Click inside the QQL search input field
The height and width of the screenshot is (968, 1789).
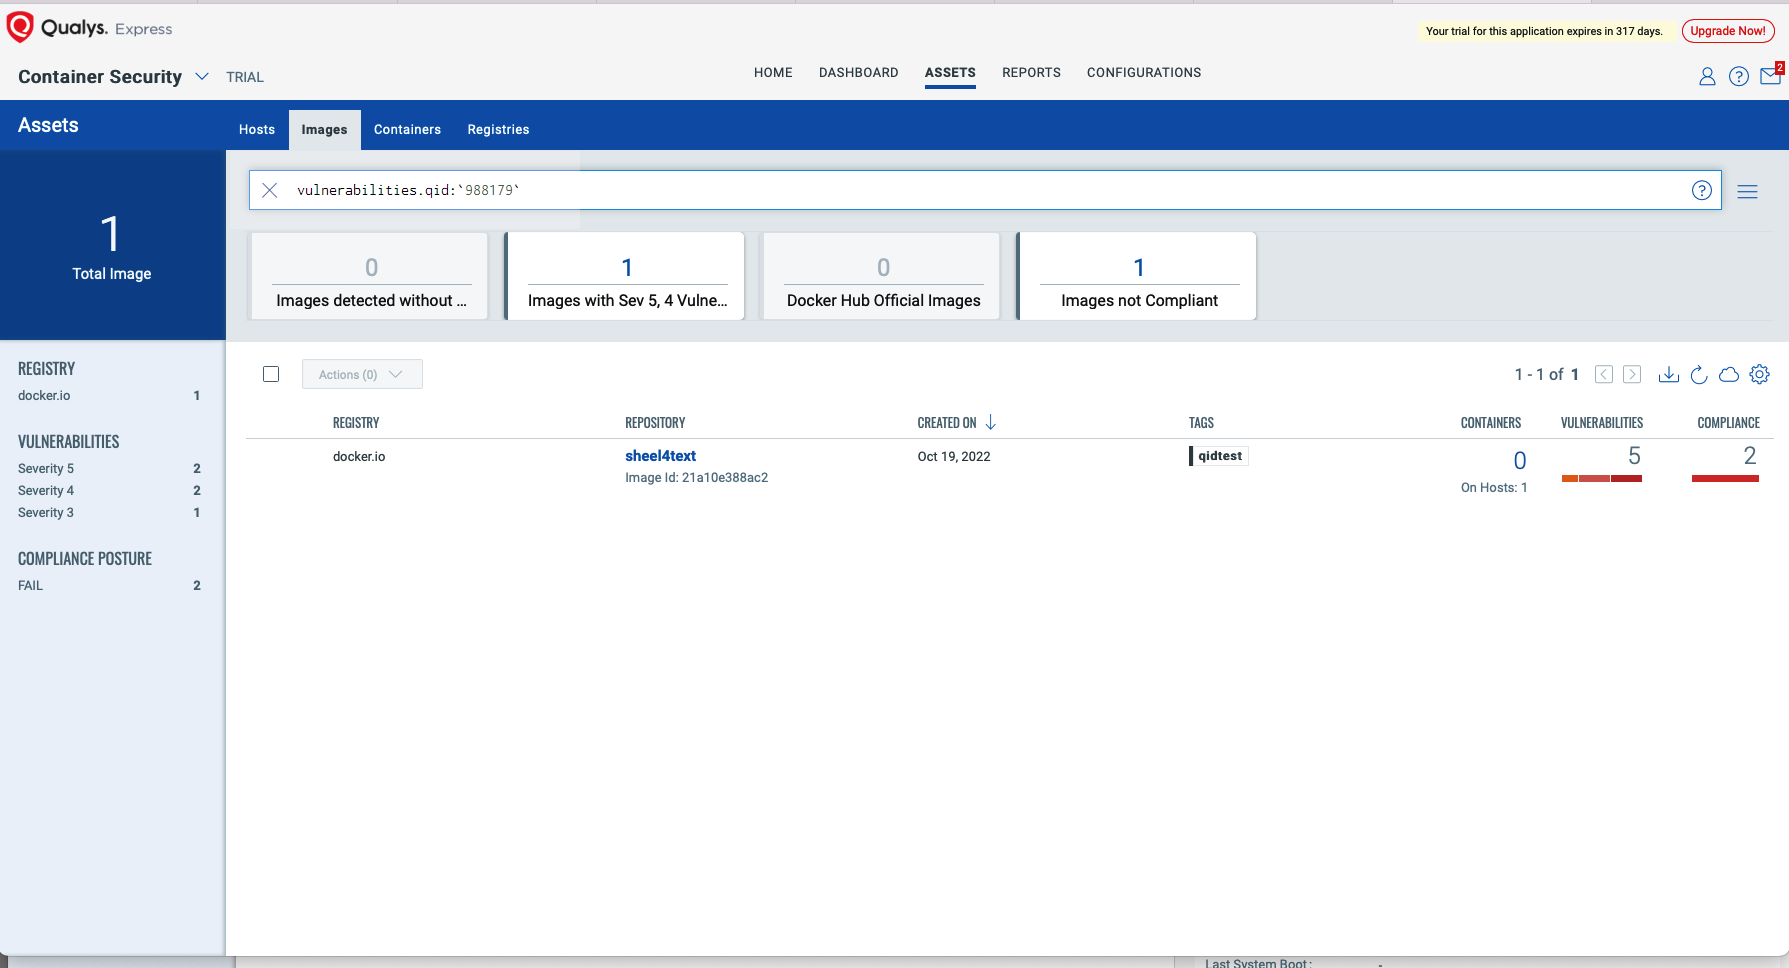pyautogui.click(x=985, y=190)
